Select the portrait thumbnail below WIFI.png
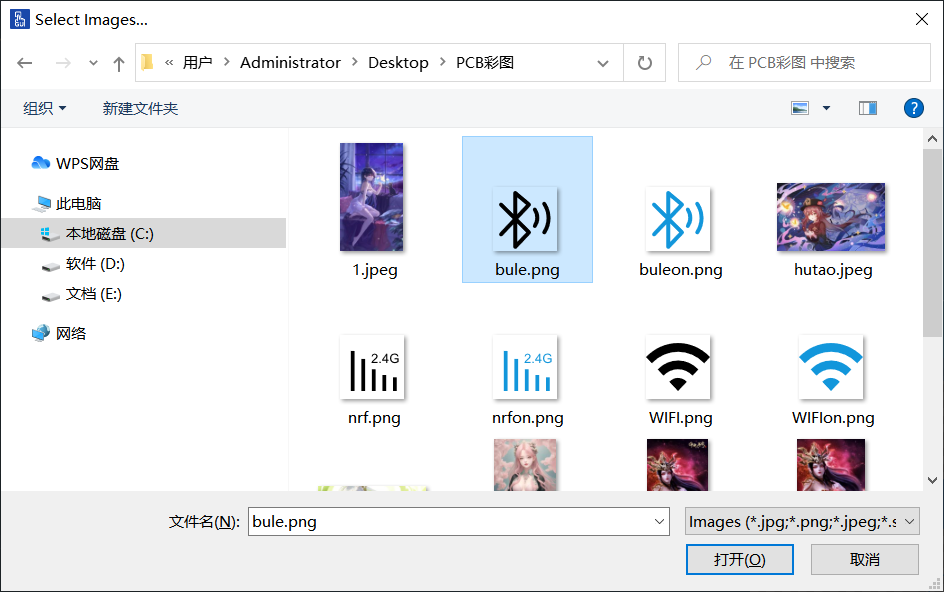Screen dimensions: 944x592 point(677,464)
